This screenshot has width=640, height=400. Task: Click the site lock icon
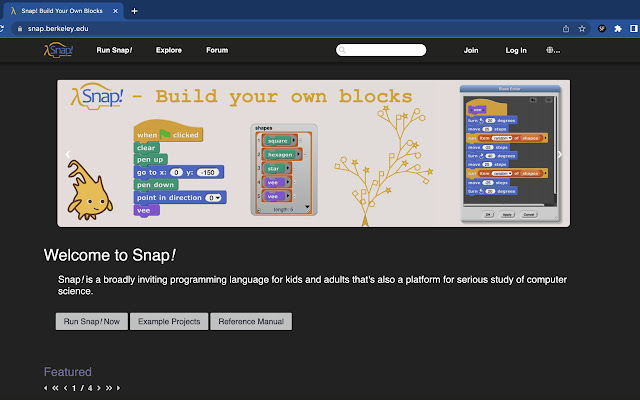click(x=20, y=29)
